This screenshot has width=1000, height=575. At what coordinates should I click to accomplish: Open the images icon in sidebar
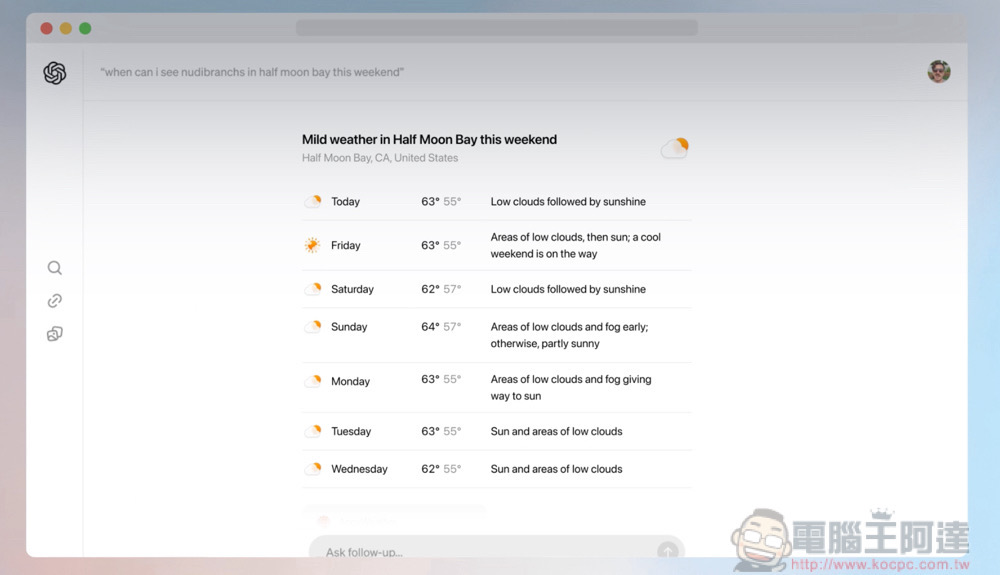pyautogui.click(x=55, y=334)
